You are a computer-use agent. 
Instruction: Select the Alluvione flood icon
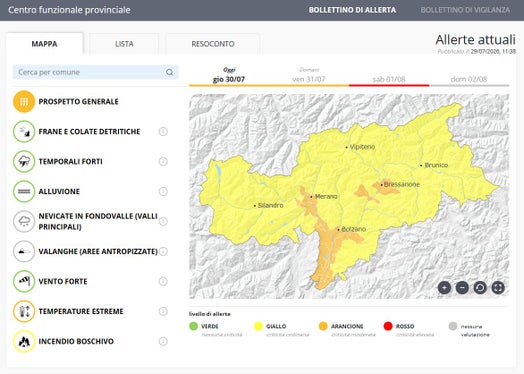click(x=24, y=192)
